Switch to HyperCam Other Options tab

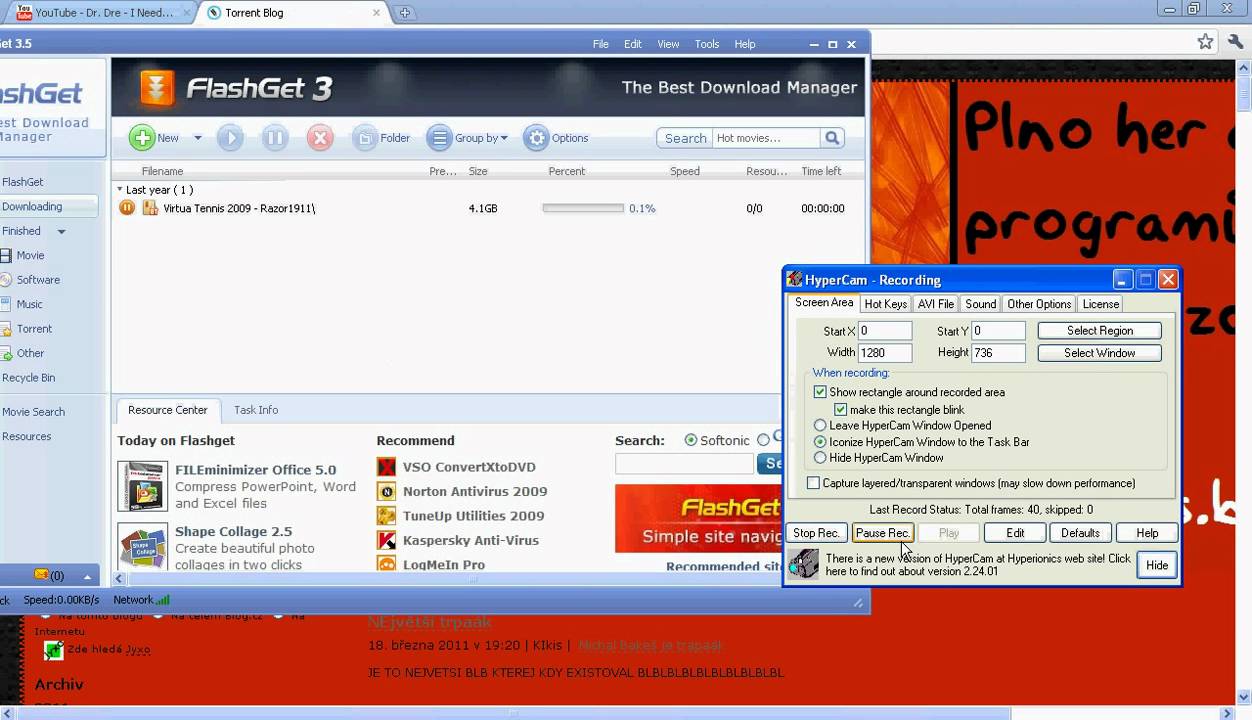(x=1039, y=304)
